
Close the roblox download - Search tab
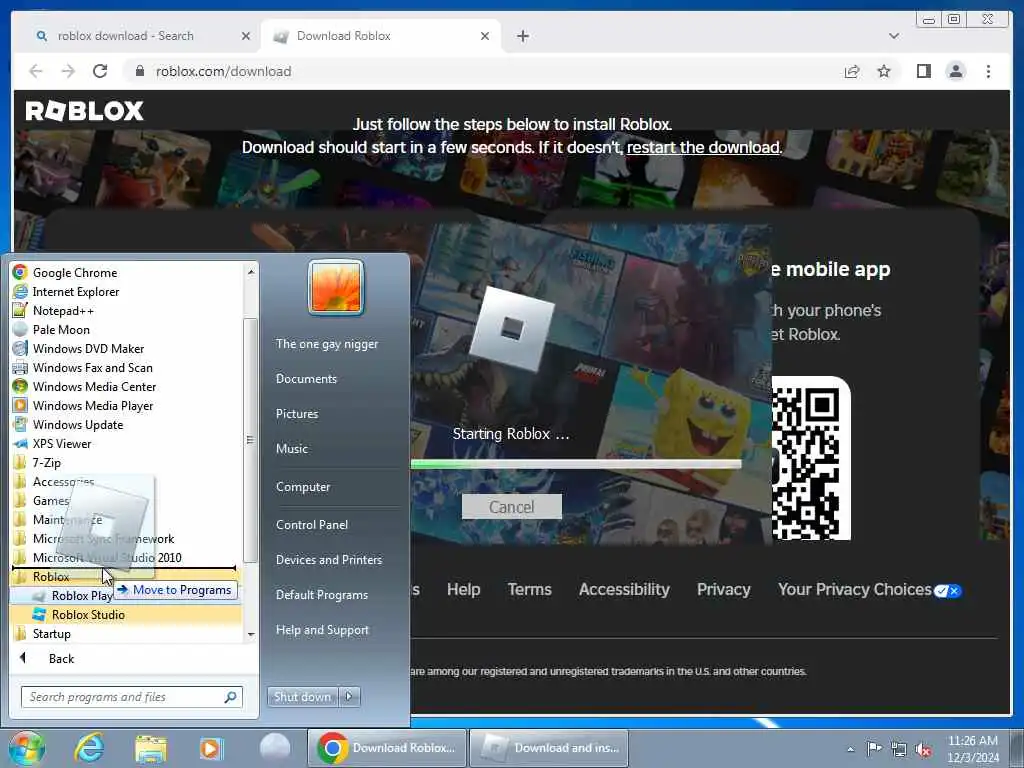coord(246,37)
